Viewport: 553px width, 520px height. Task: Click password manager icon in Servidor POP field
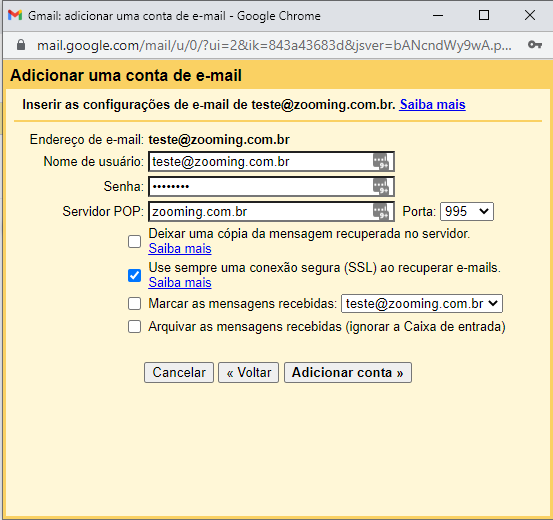tap(381, 211)
